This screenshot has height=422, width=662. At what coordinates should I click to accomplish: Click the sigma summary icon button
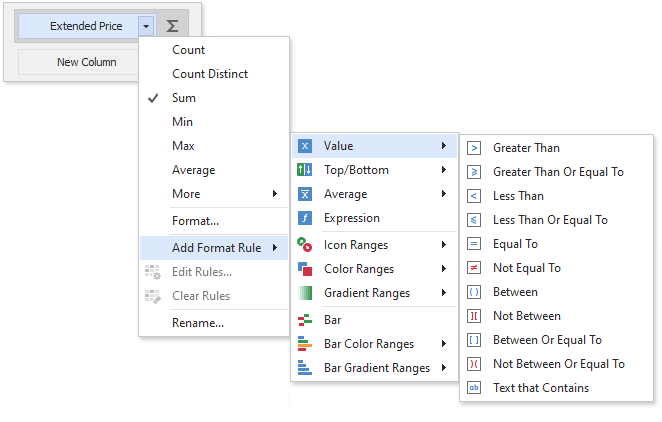[172, 26]
